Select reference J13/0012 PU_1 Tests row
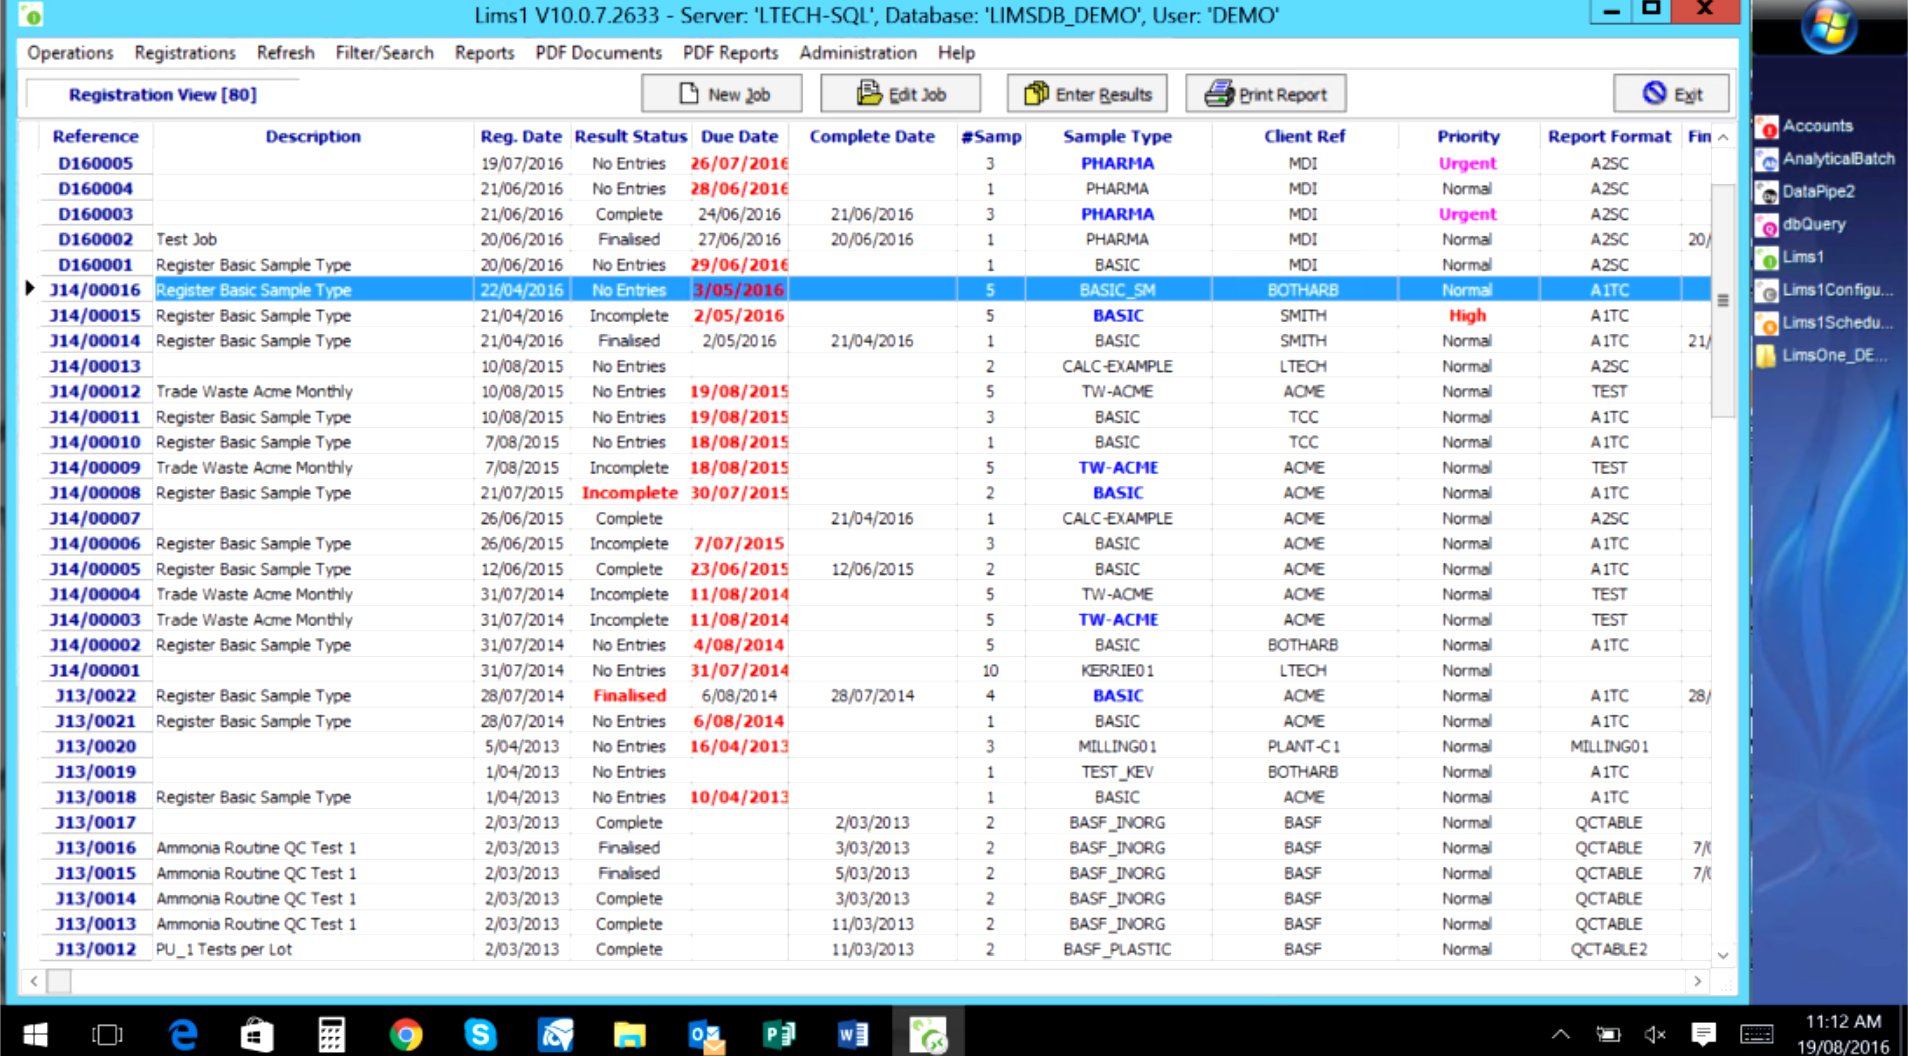1908x1056 pixels. 875,949
